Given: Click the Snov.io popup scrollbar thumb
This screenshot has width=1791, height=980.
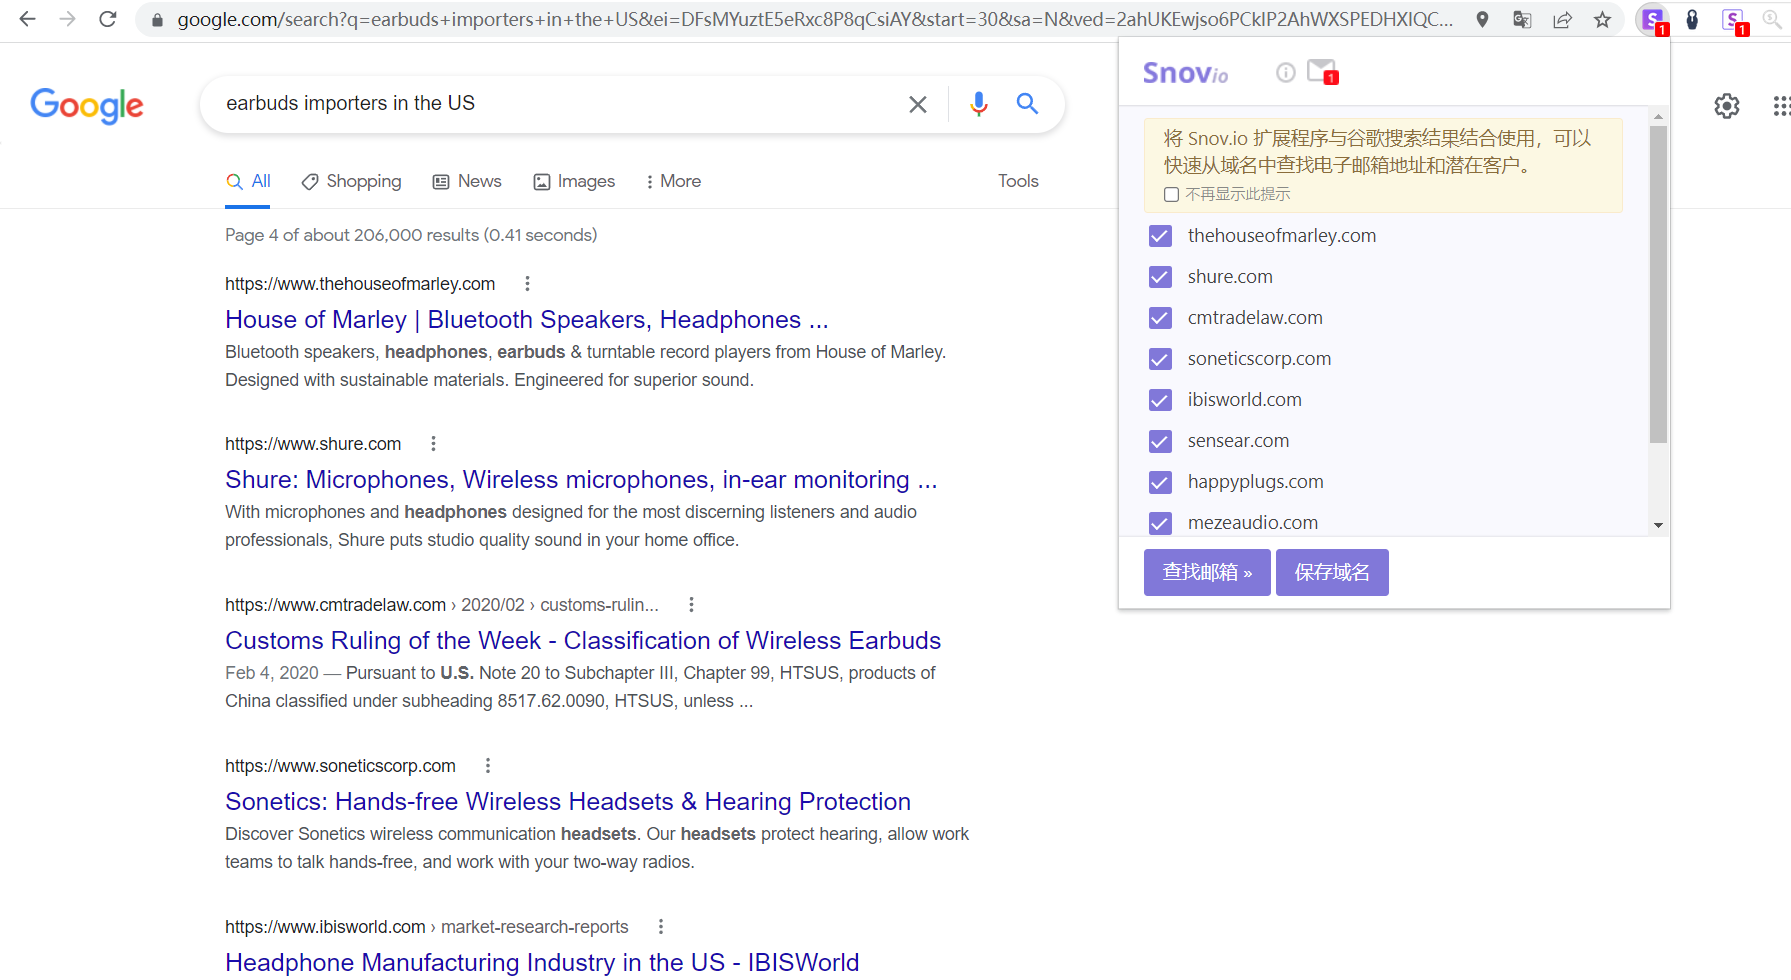Looking at the screenshot, I should coord(1658,284).
